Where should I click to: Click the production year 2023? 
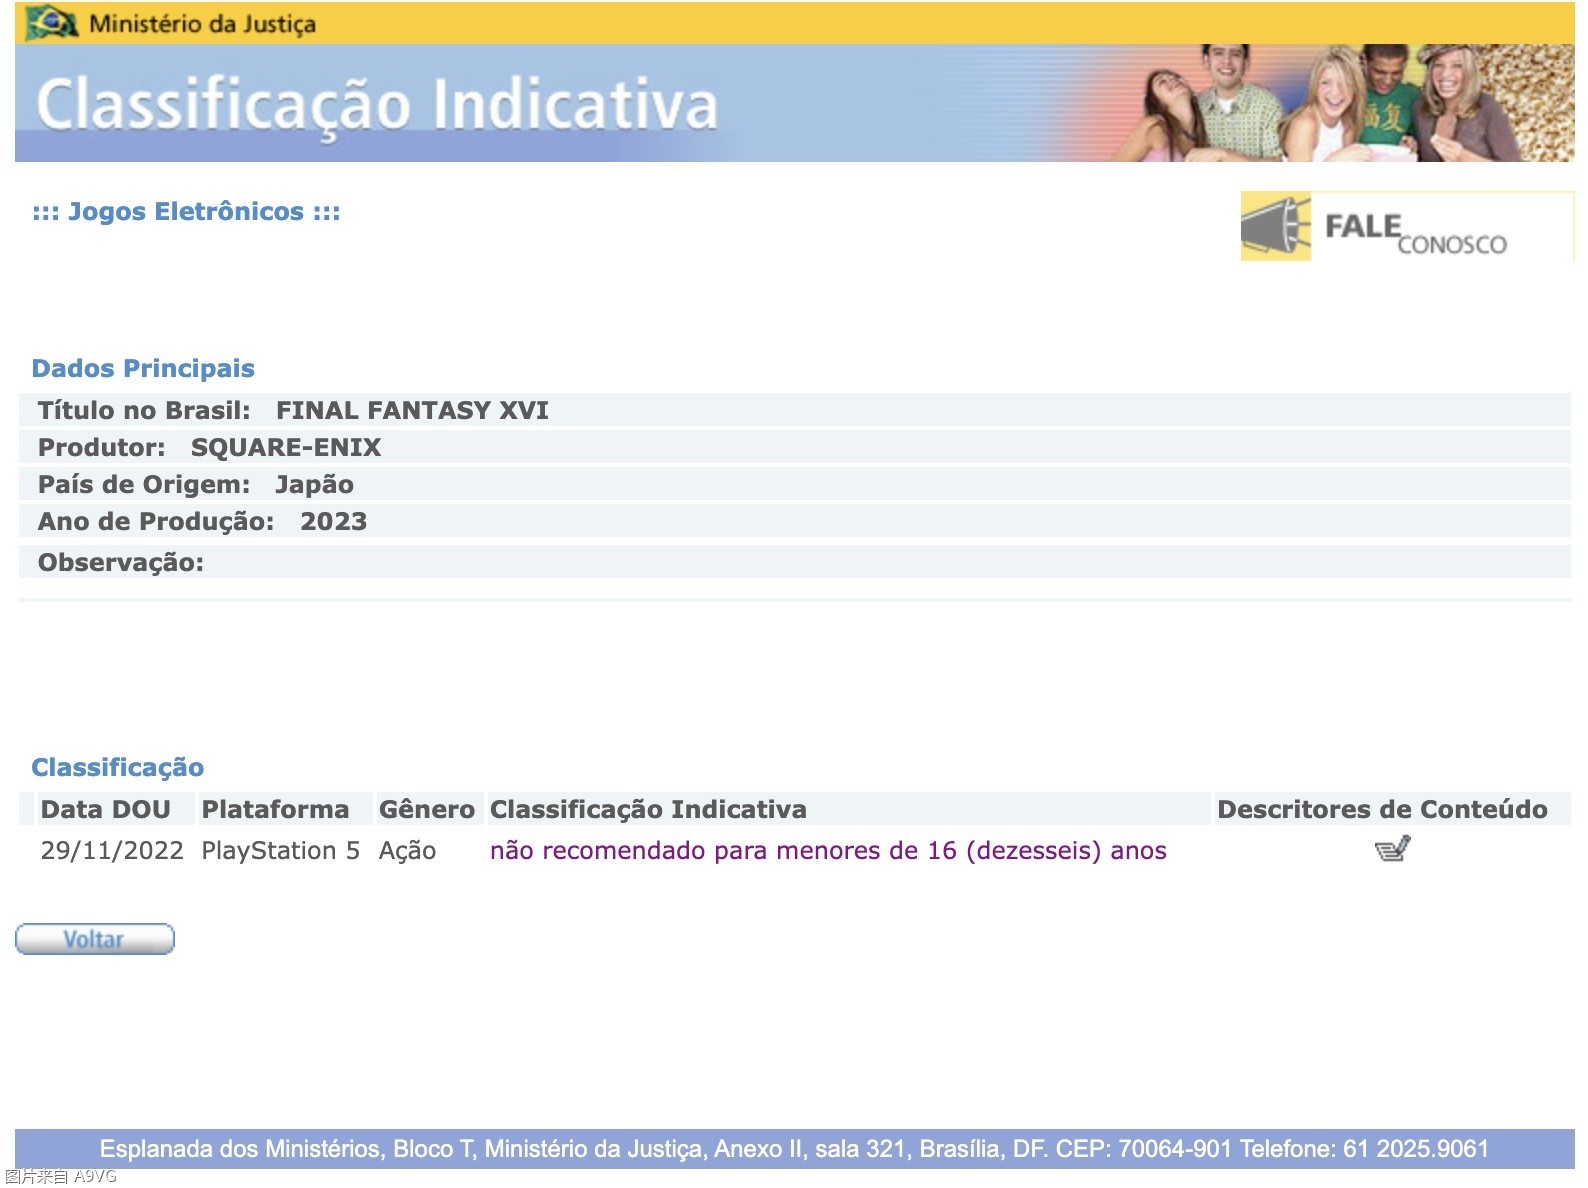coord(334,522)
